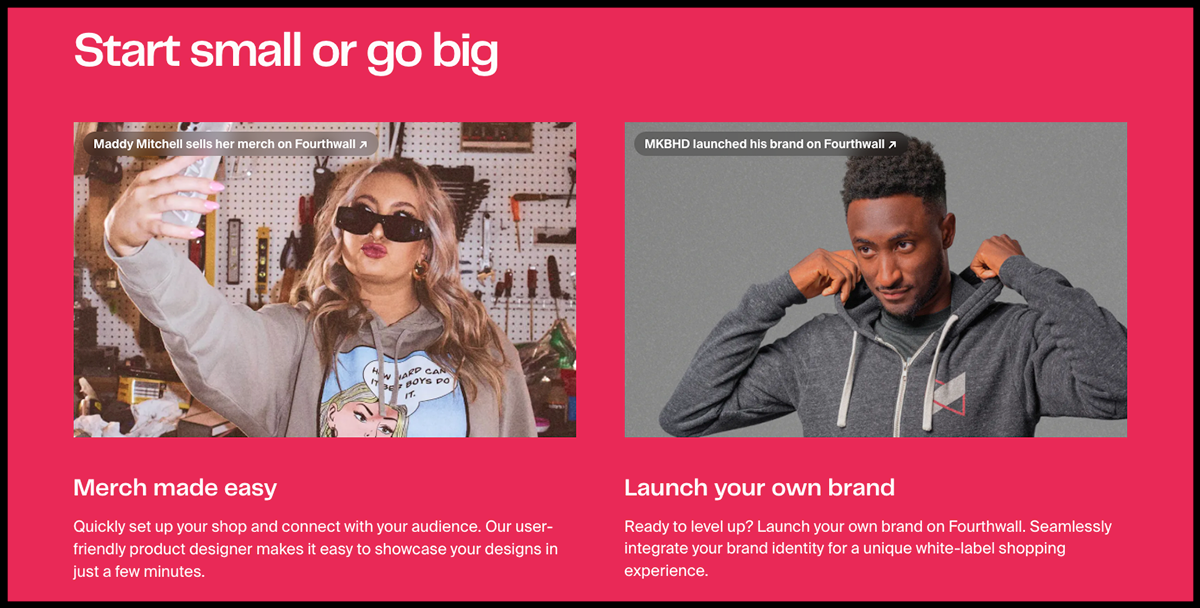1200x608 pixels.
Task: Click the white-label shopping experience paragraph
Action: coord(868,549)
